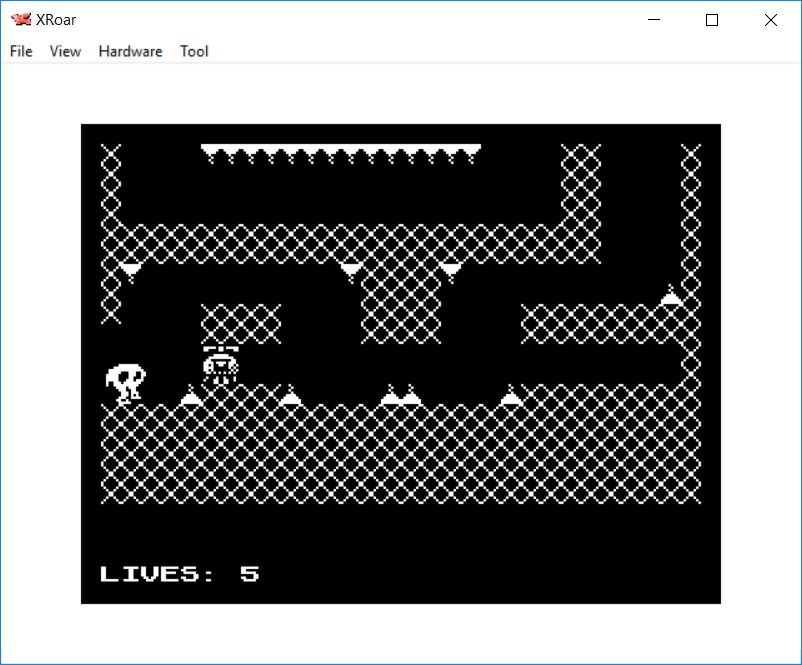The width and height of the screenshot is (802, 665).
Task: Minimize the XRoar window
Action: tap(655, 20)
